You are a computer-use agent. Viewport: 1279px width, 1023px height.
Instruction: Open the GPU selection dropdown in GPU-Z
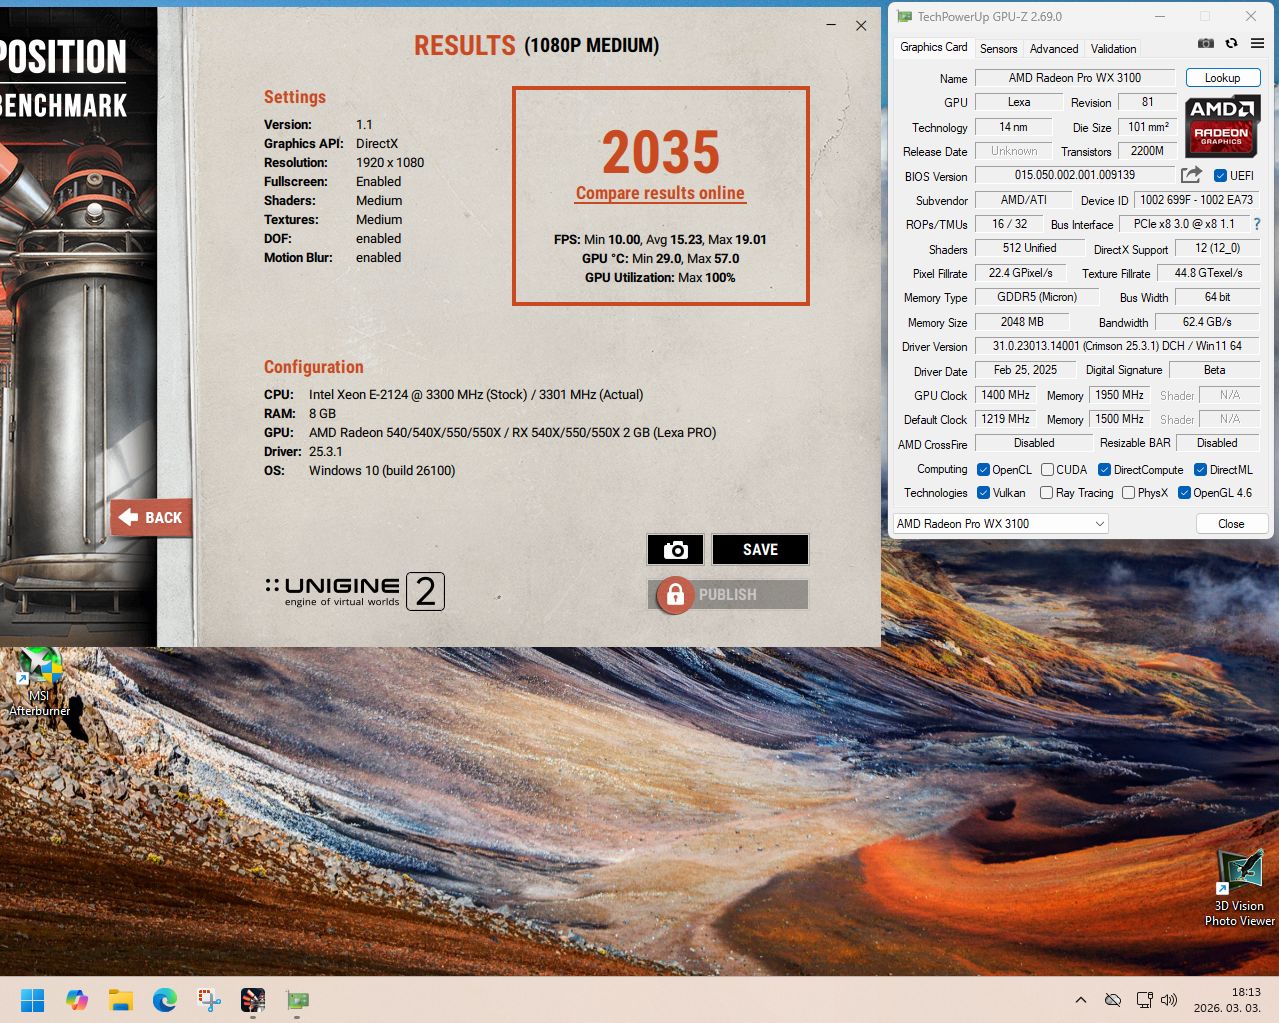click(x=1000, y=524)
